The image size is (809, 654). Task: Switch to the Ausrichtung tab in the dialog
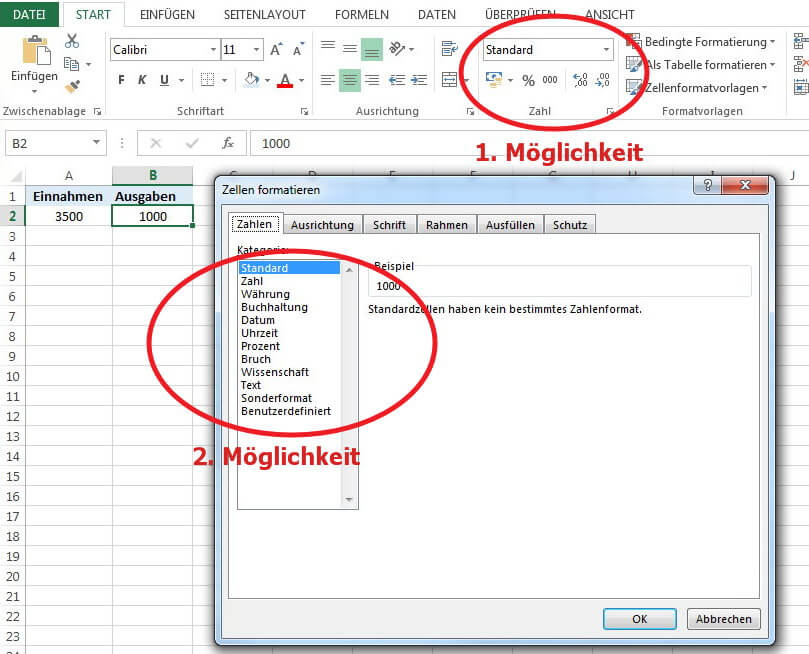[322, 225]
